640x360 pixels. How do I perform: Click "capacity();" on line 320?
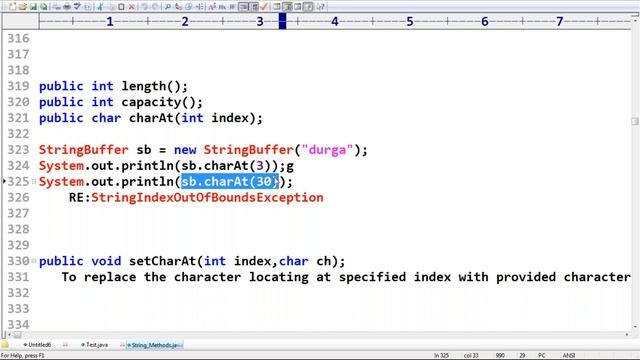pyautogui.click(x=162, y=102)
